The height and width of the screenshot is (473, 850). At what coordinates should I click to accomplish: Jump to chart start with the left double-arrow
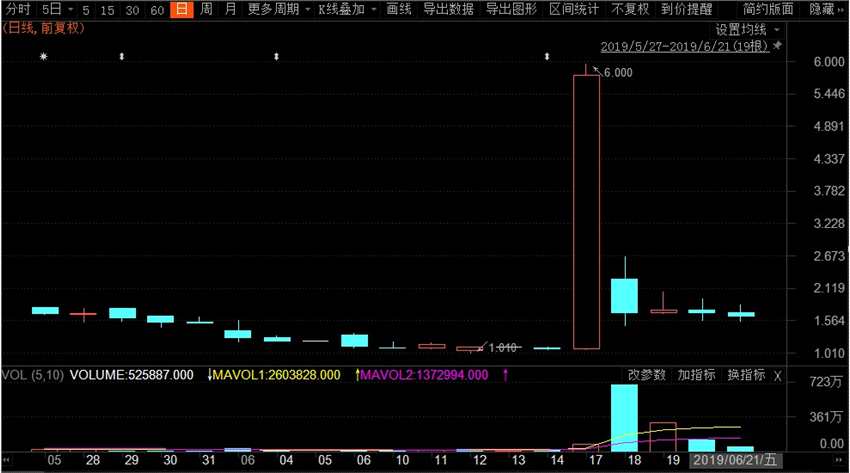point(7,461)
